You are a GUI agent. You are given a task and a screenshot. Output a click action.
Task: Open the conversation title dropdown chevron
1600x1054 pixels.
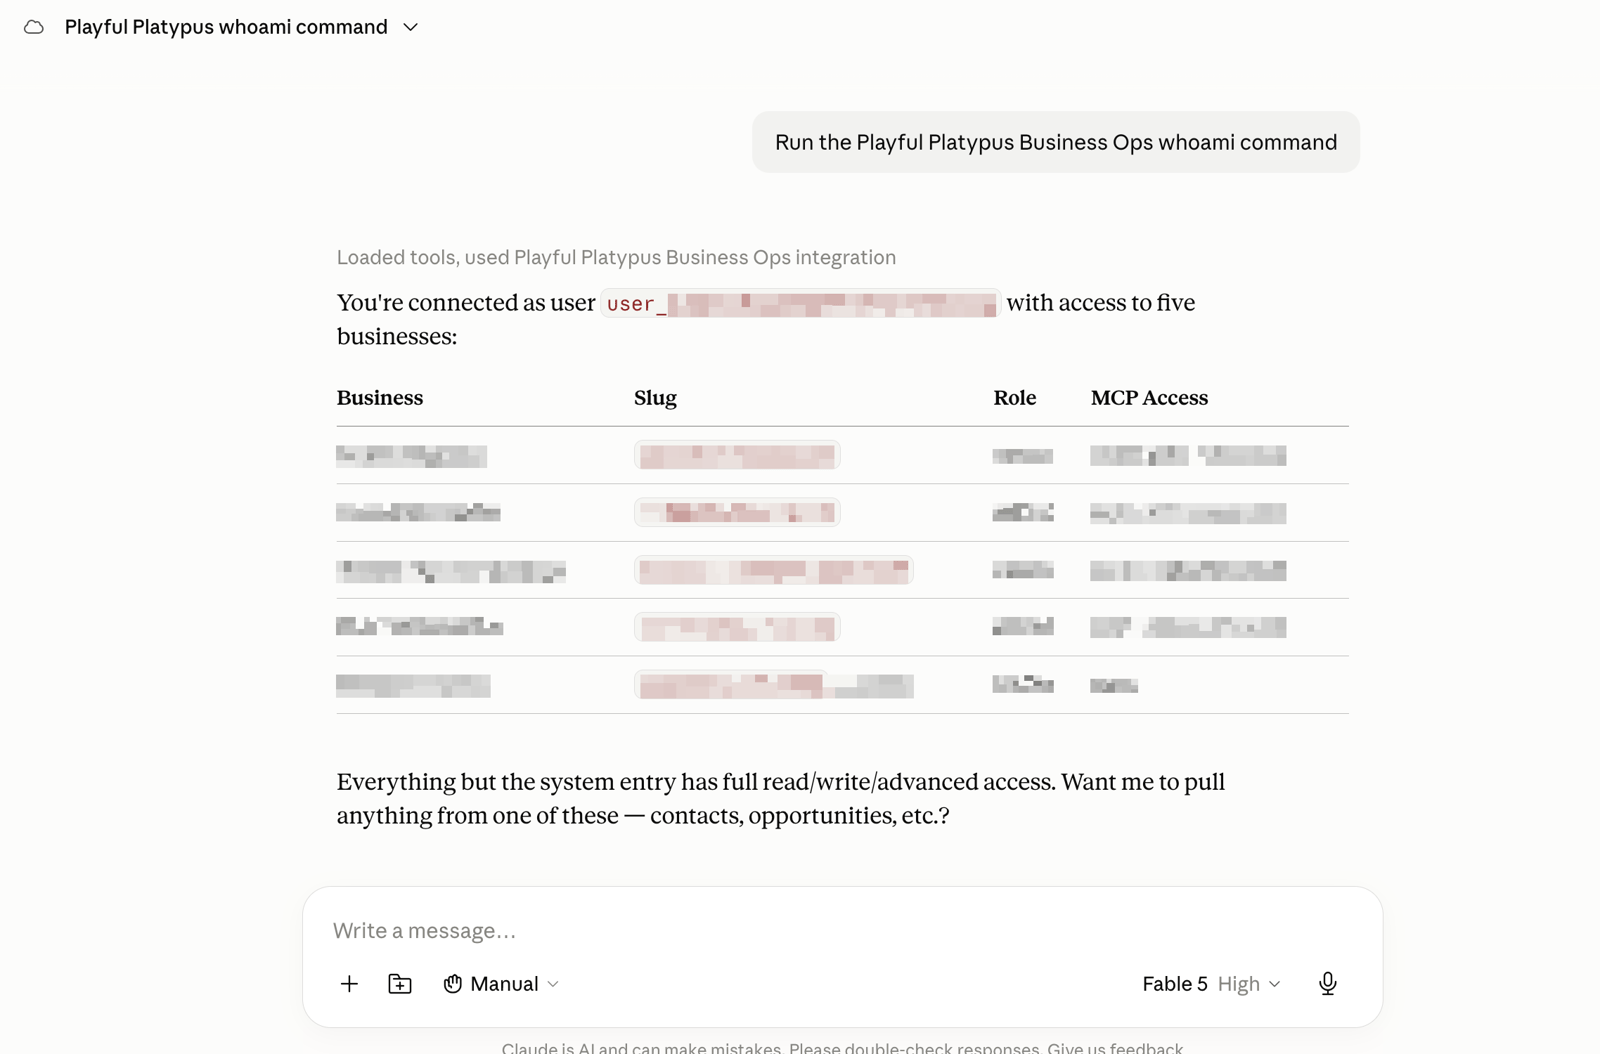[410, 27]
